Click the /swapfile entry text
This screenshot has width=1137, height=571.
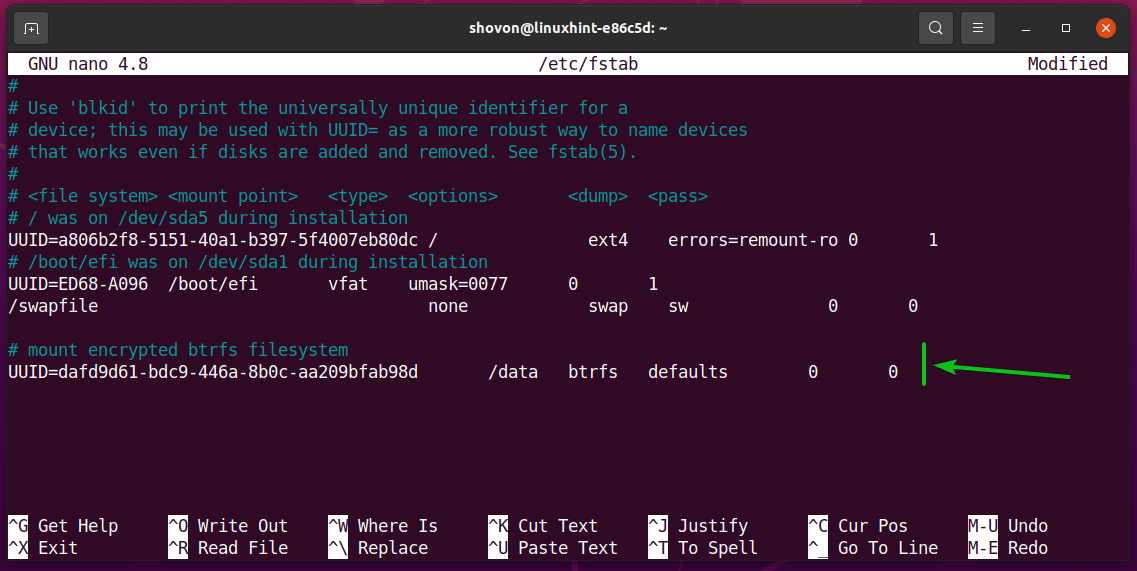(x=53, y=306)
